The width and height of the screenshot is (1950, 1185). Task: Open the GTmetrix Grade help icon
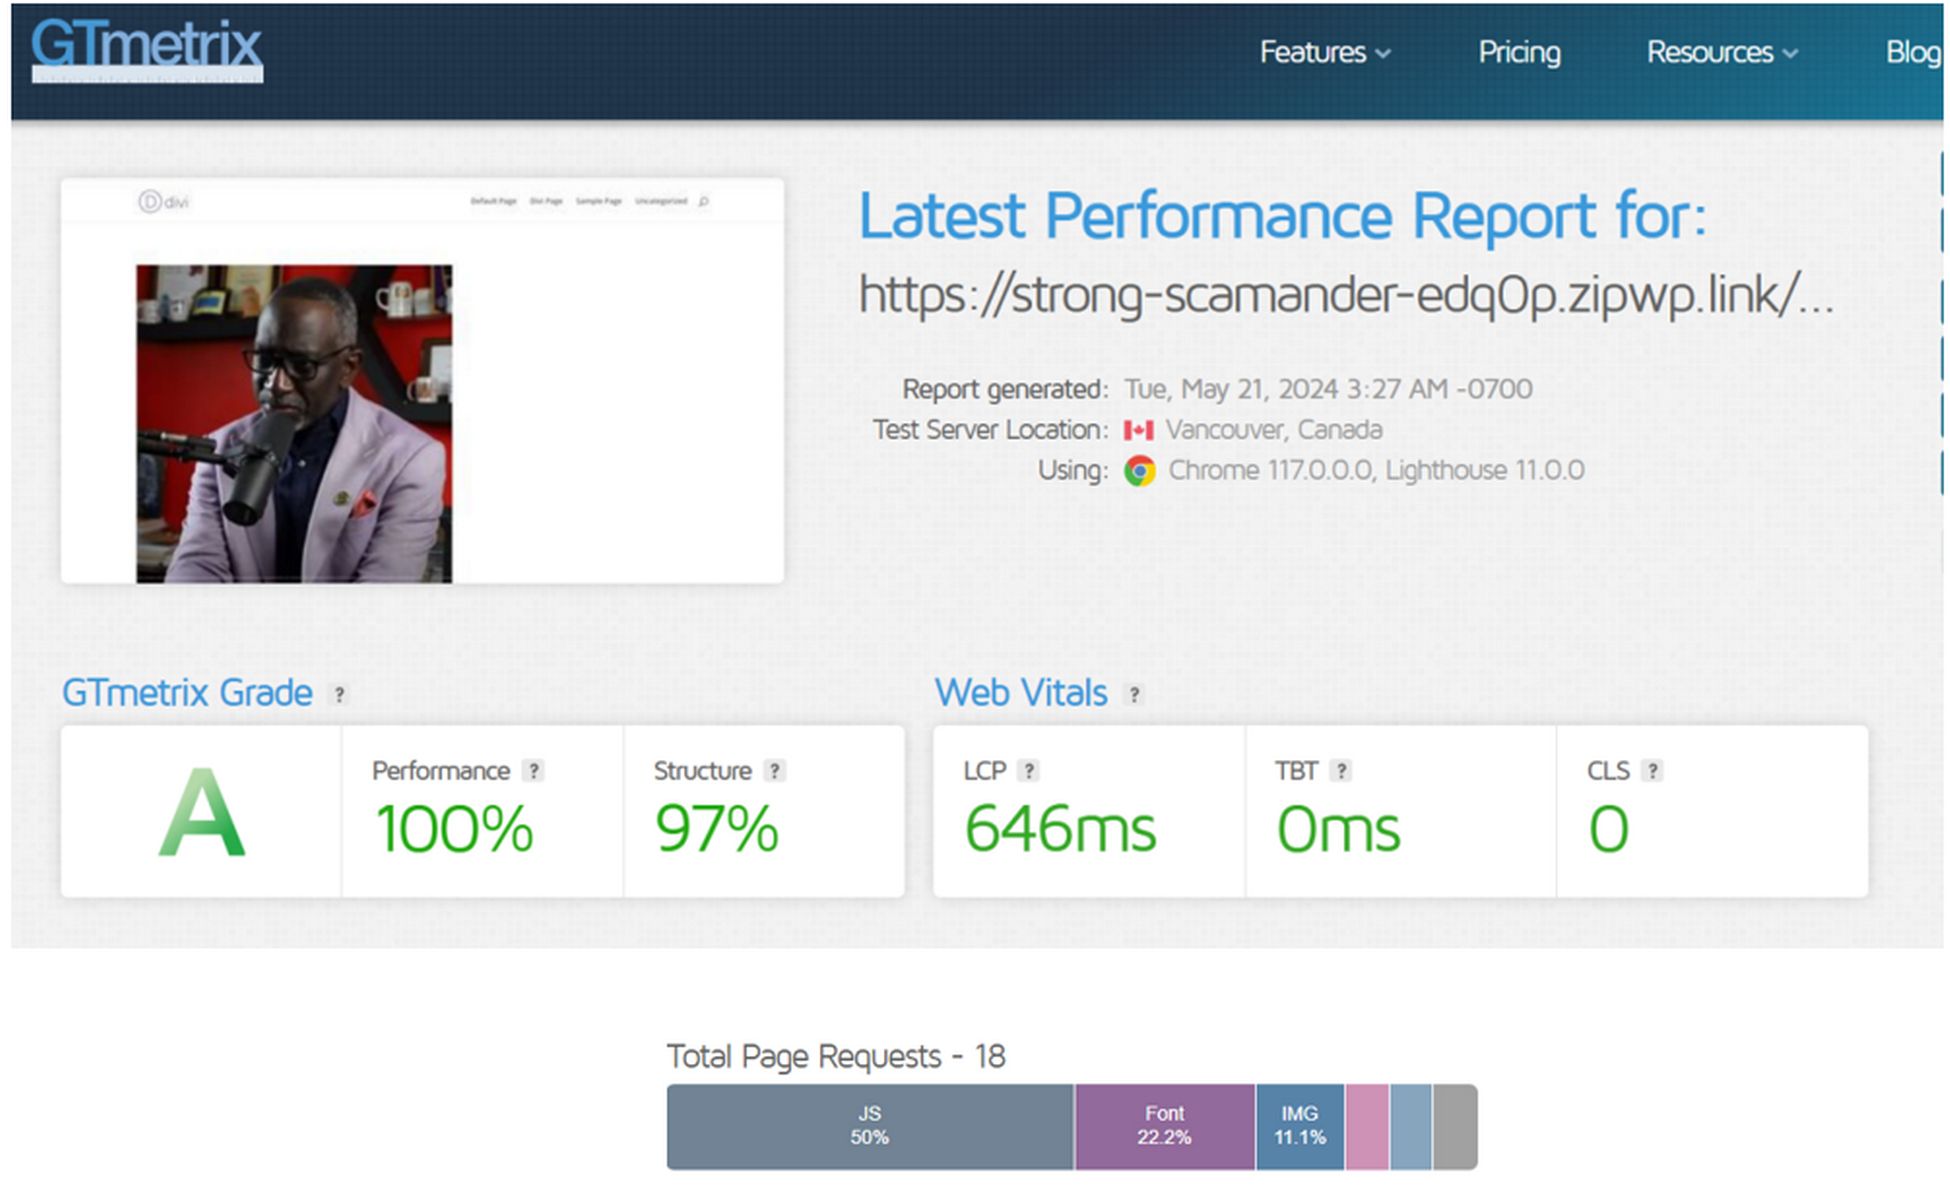[340, 693]
